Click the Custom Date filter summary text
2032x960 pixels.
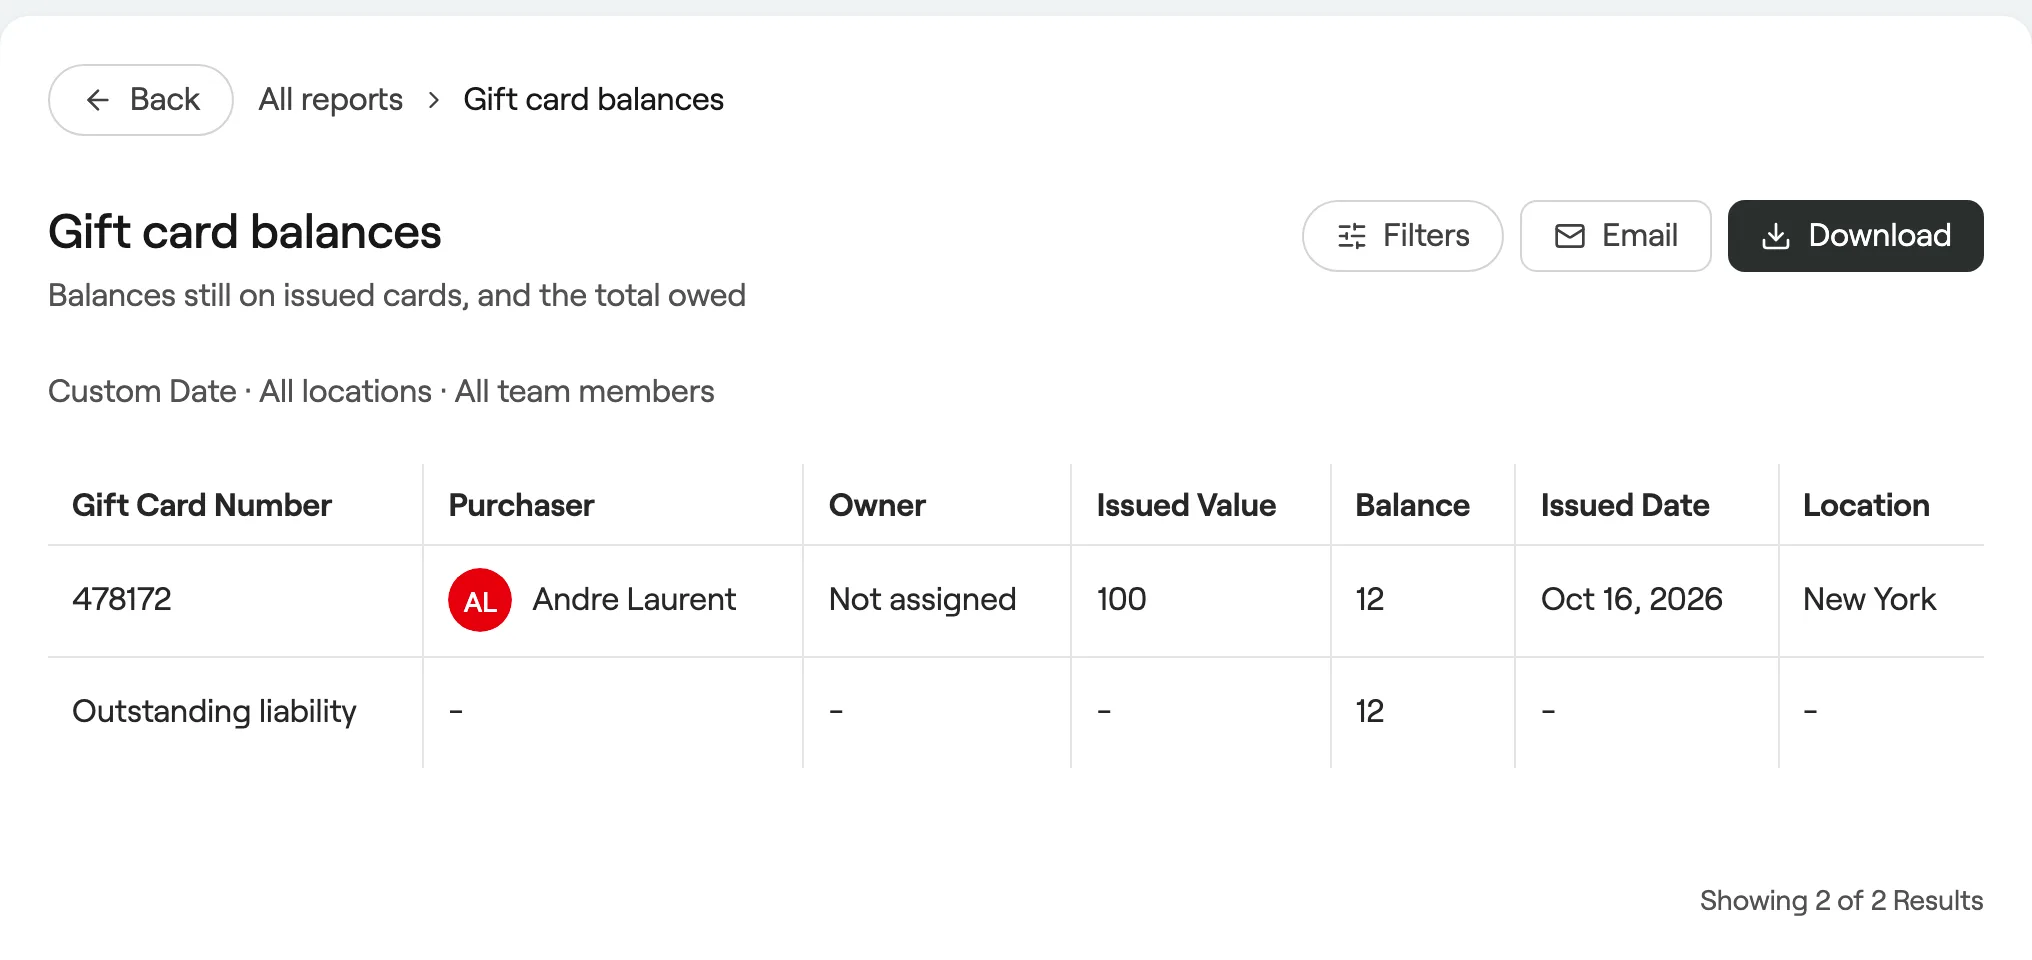[x=142, y=391]
